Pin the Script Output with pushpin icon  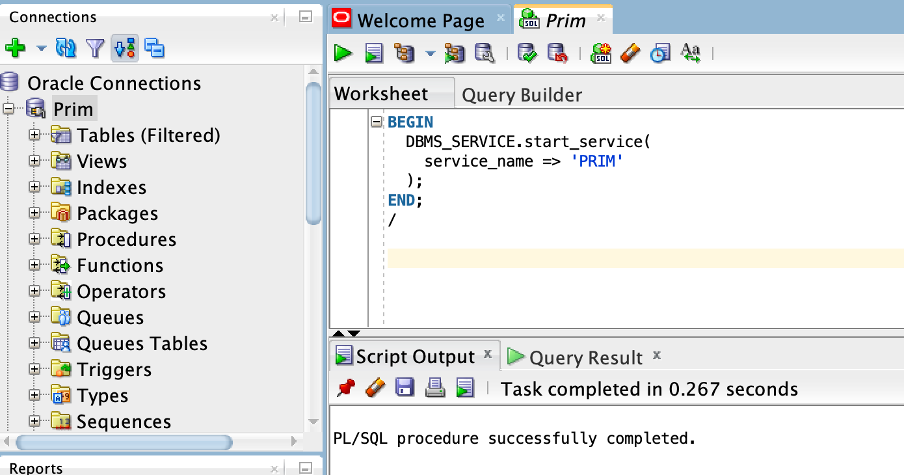tap(345, 388)
